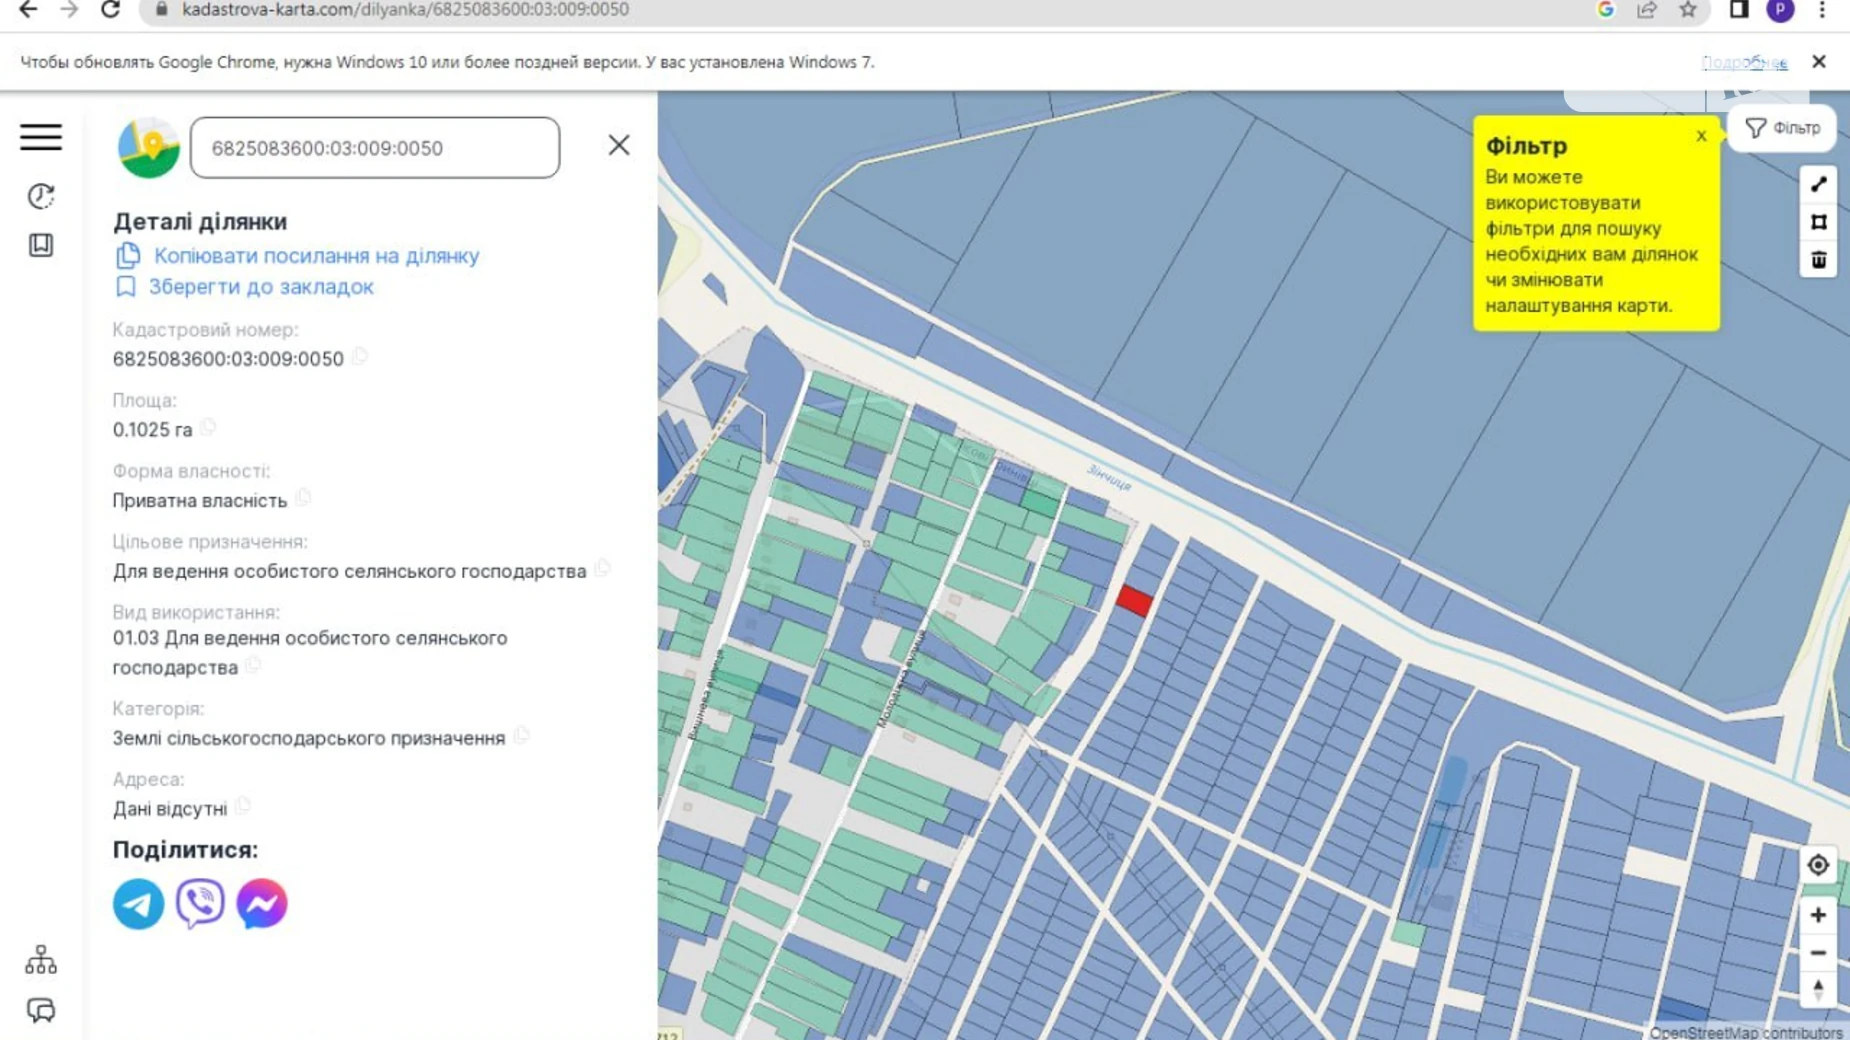This screenshot has width=1850, height=1040.
Task: Share parcel via Viber
Action: click(200, 904)
